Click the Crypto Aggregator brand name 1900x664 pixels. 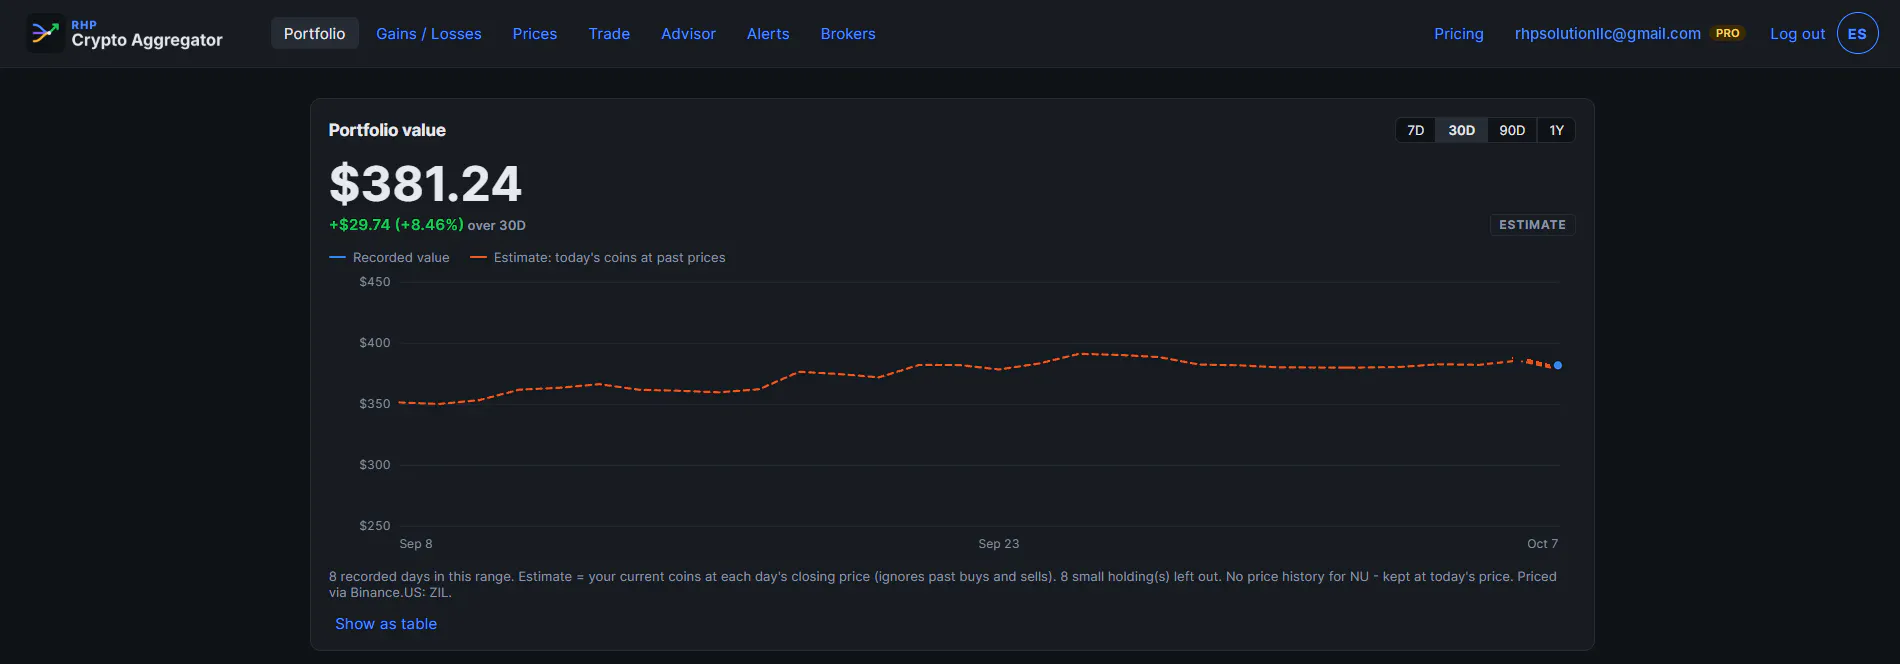[147, 40]
